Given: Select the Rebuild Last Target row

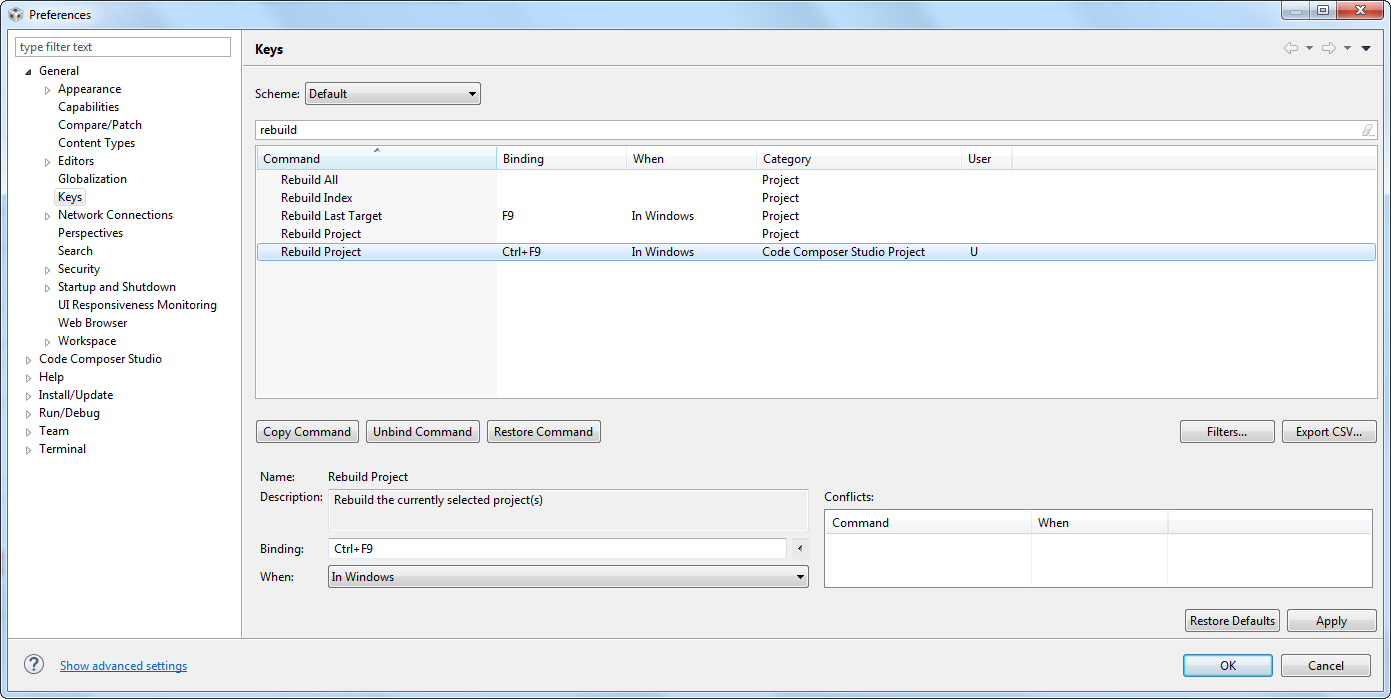Looking at the screenshot, I should point(816,216).
